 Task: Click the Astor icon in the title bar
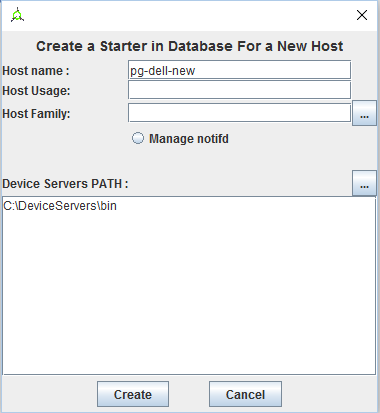click(x=17, y=15)
